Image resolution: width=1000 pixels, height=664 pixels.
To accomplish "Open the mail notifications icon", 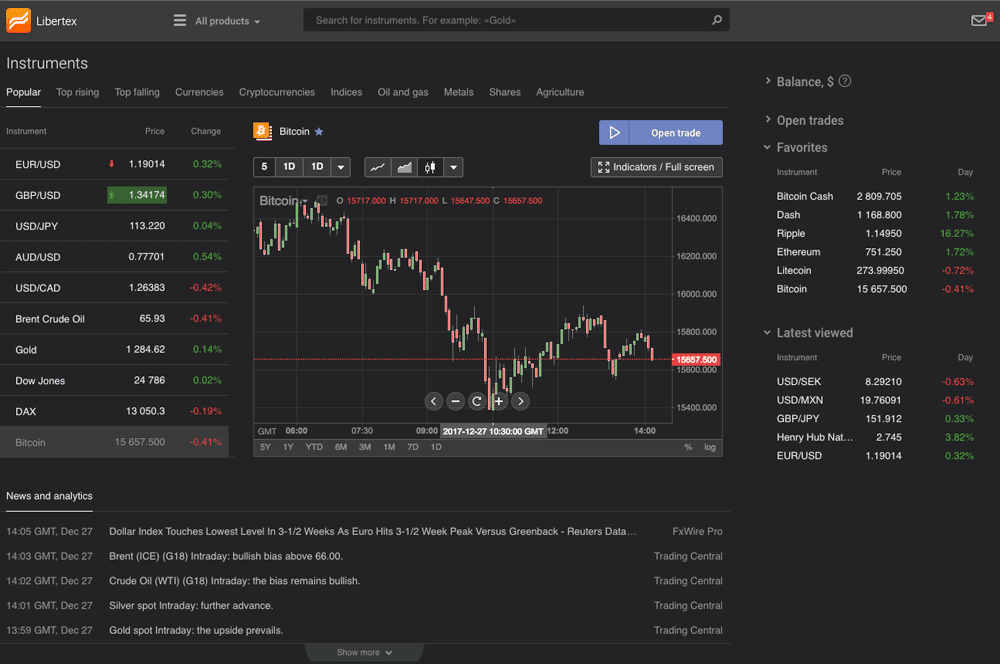I will (980, 20).
